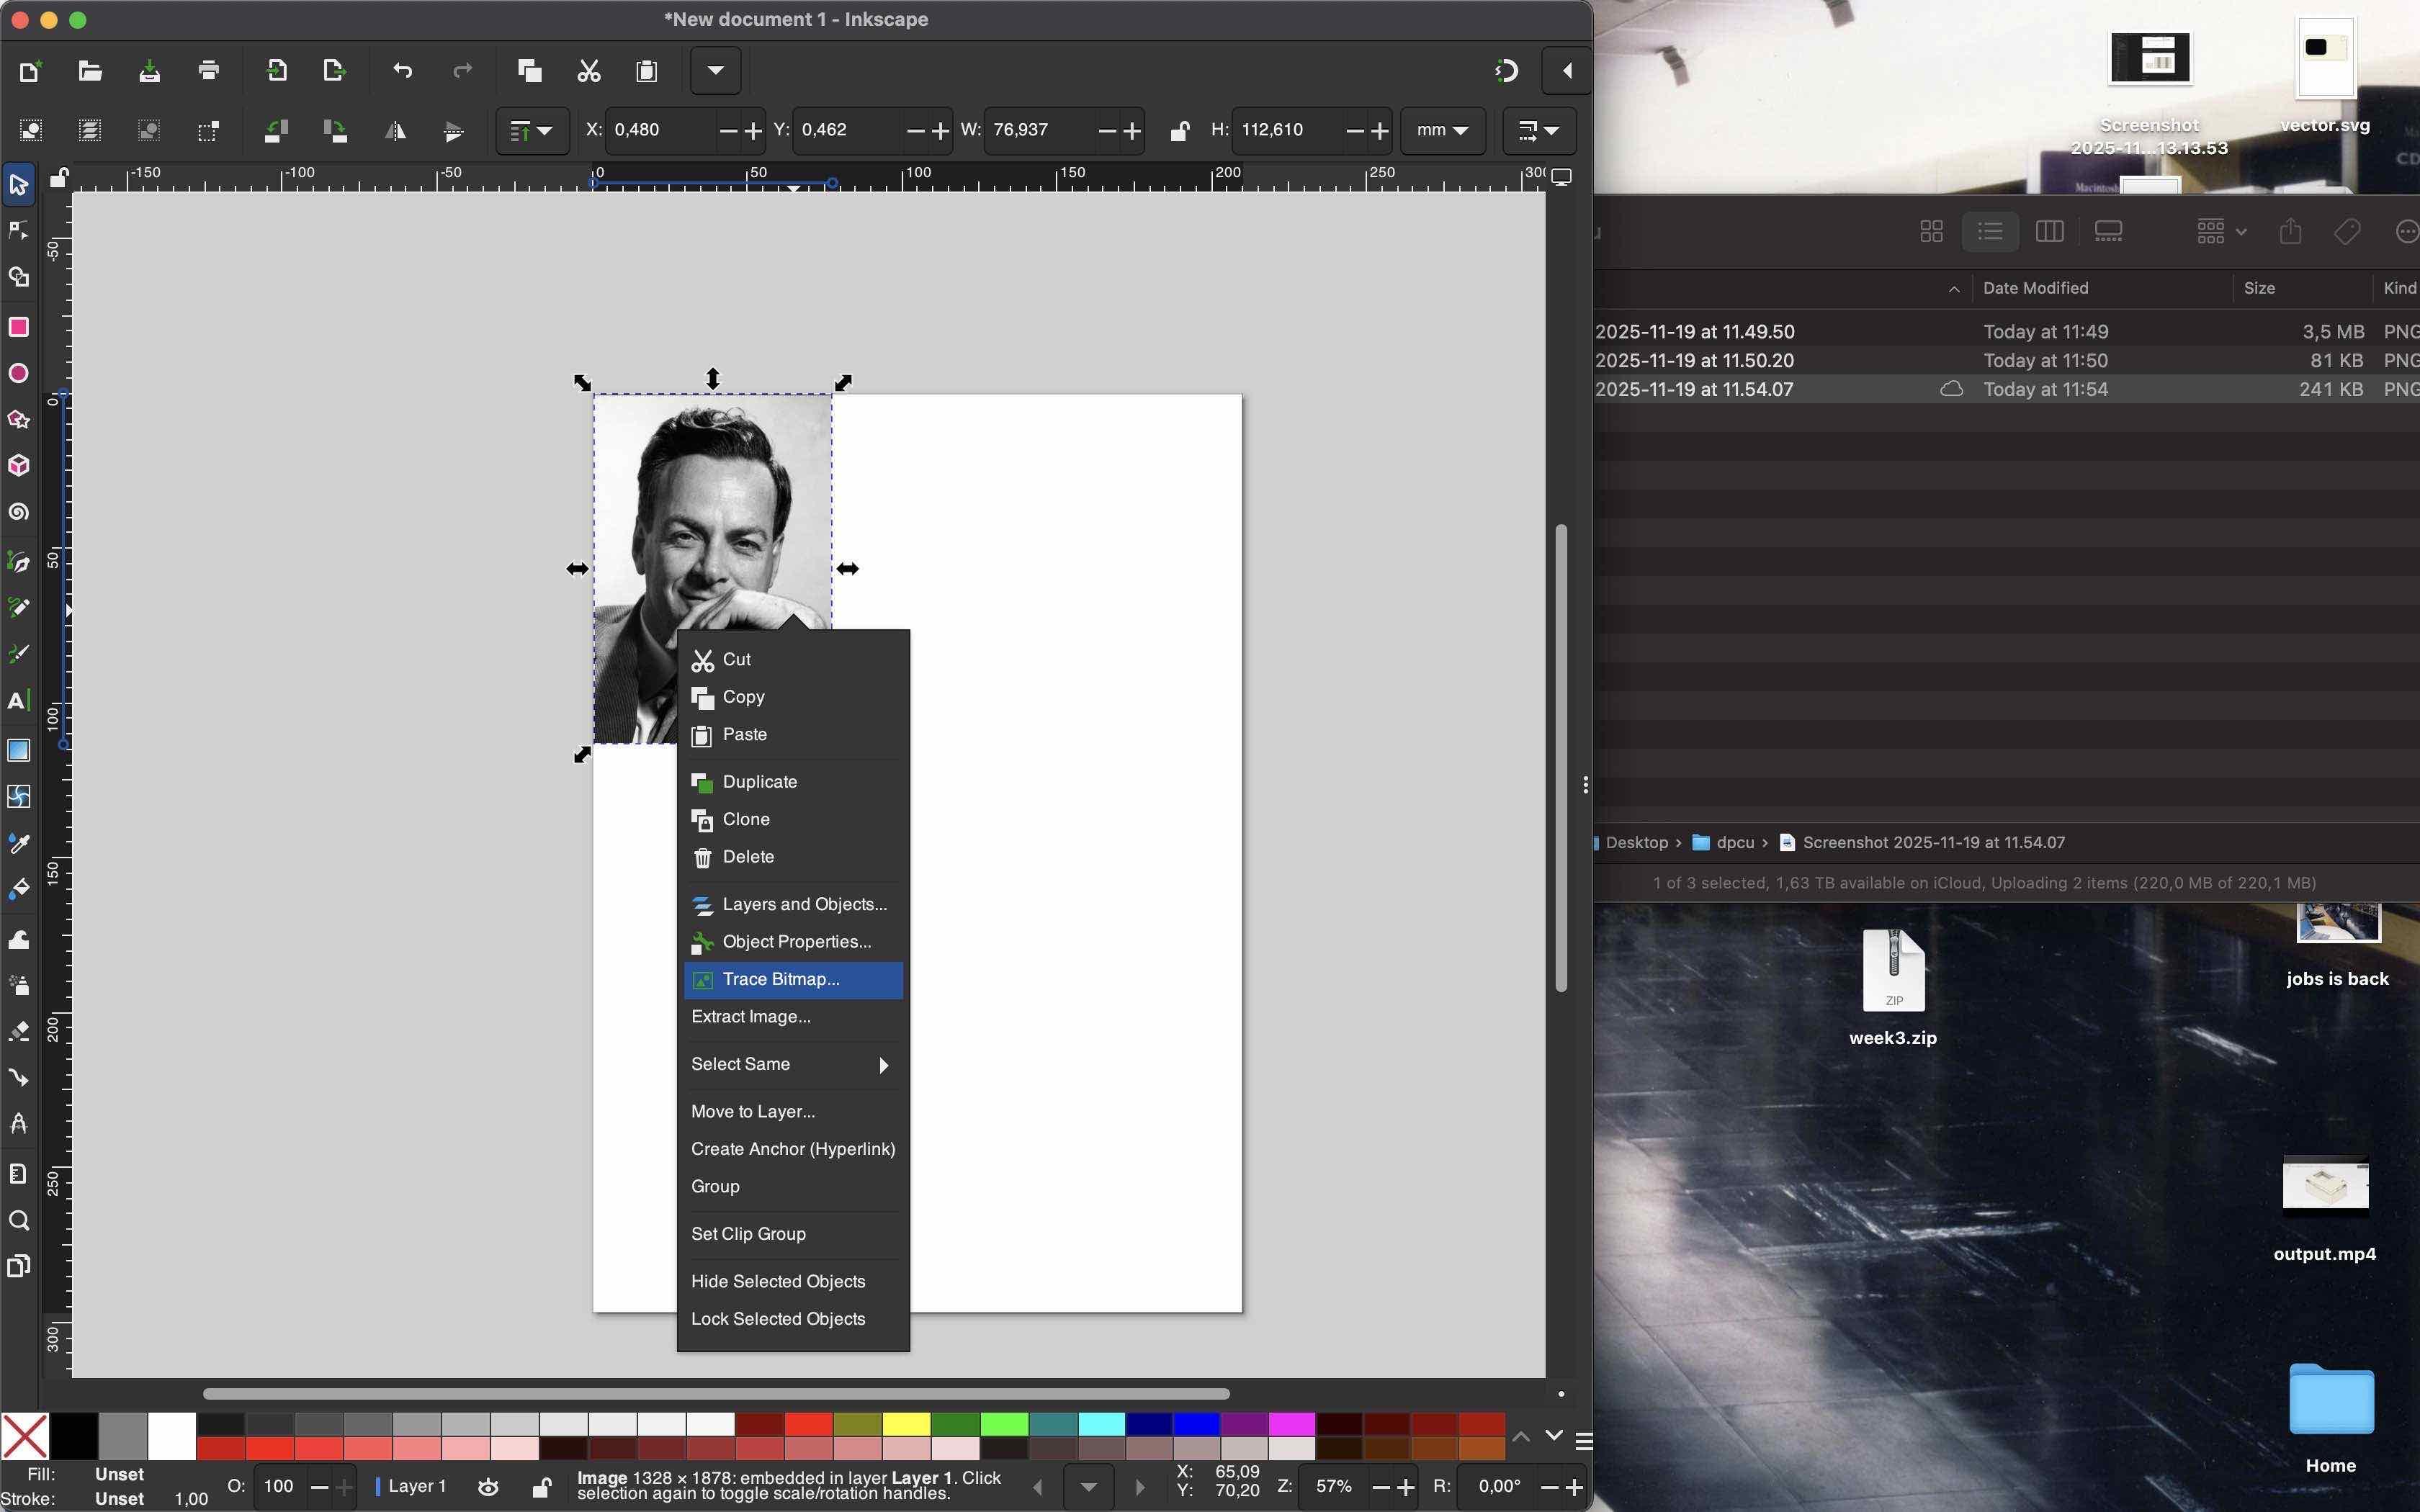The height and width of the screenshot is (1512, 2420).
Task: Choose Trace Bitmap from context menu
Action: (x=781, y=980)
